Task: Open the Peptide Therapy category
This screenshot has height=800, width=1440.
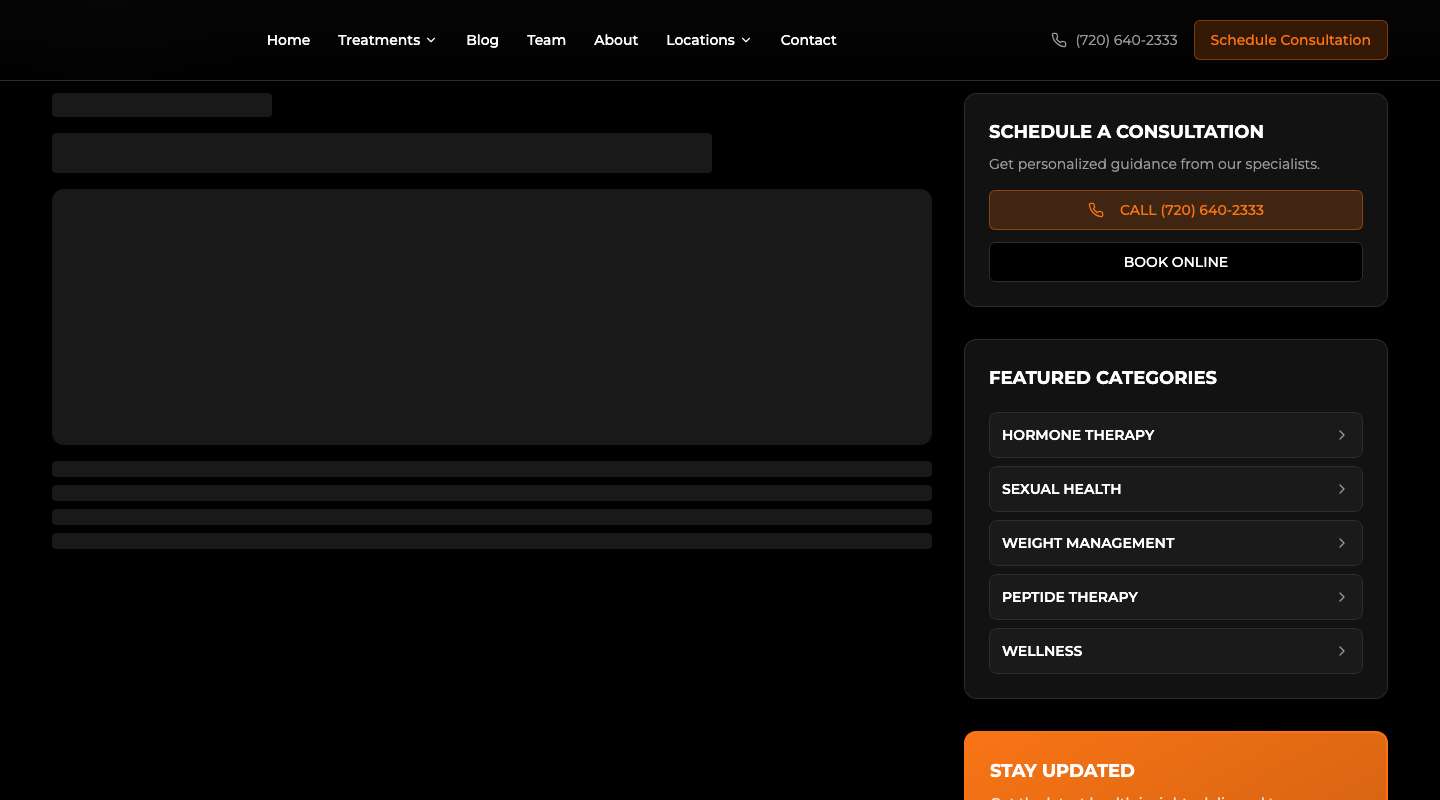Action: coord(1175,597)
